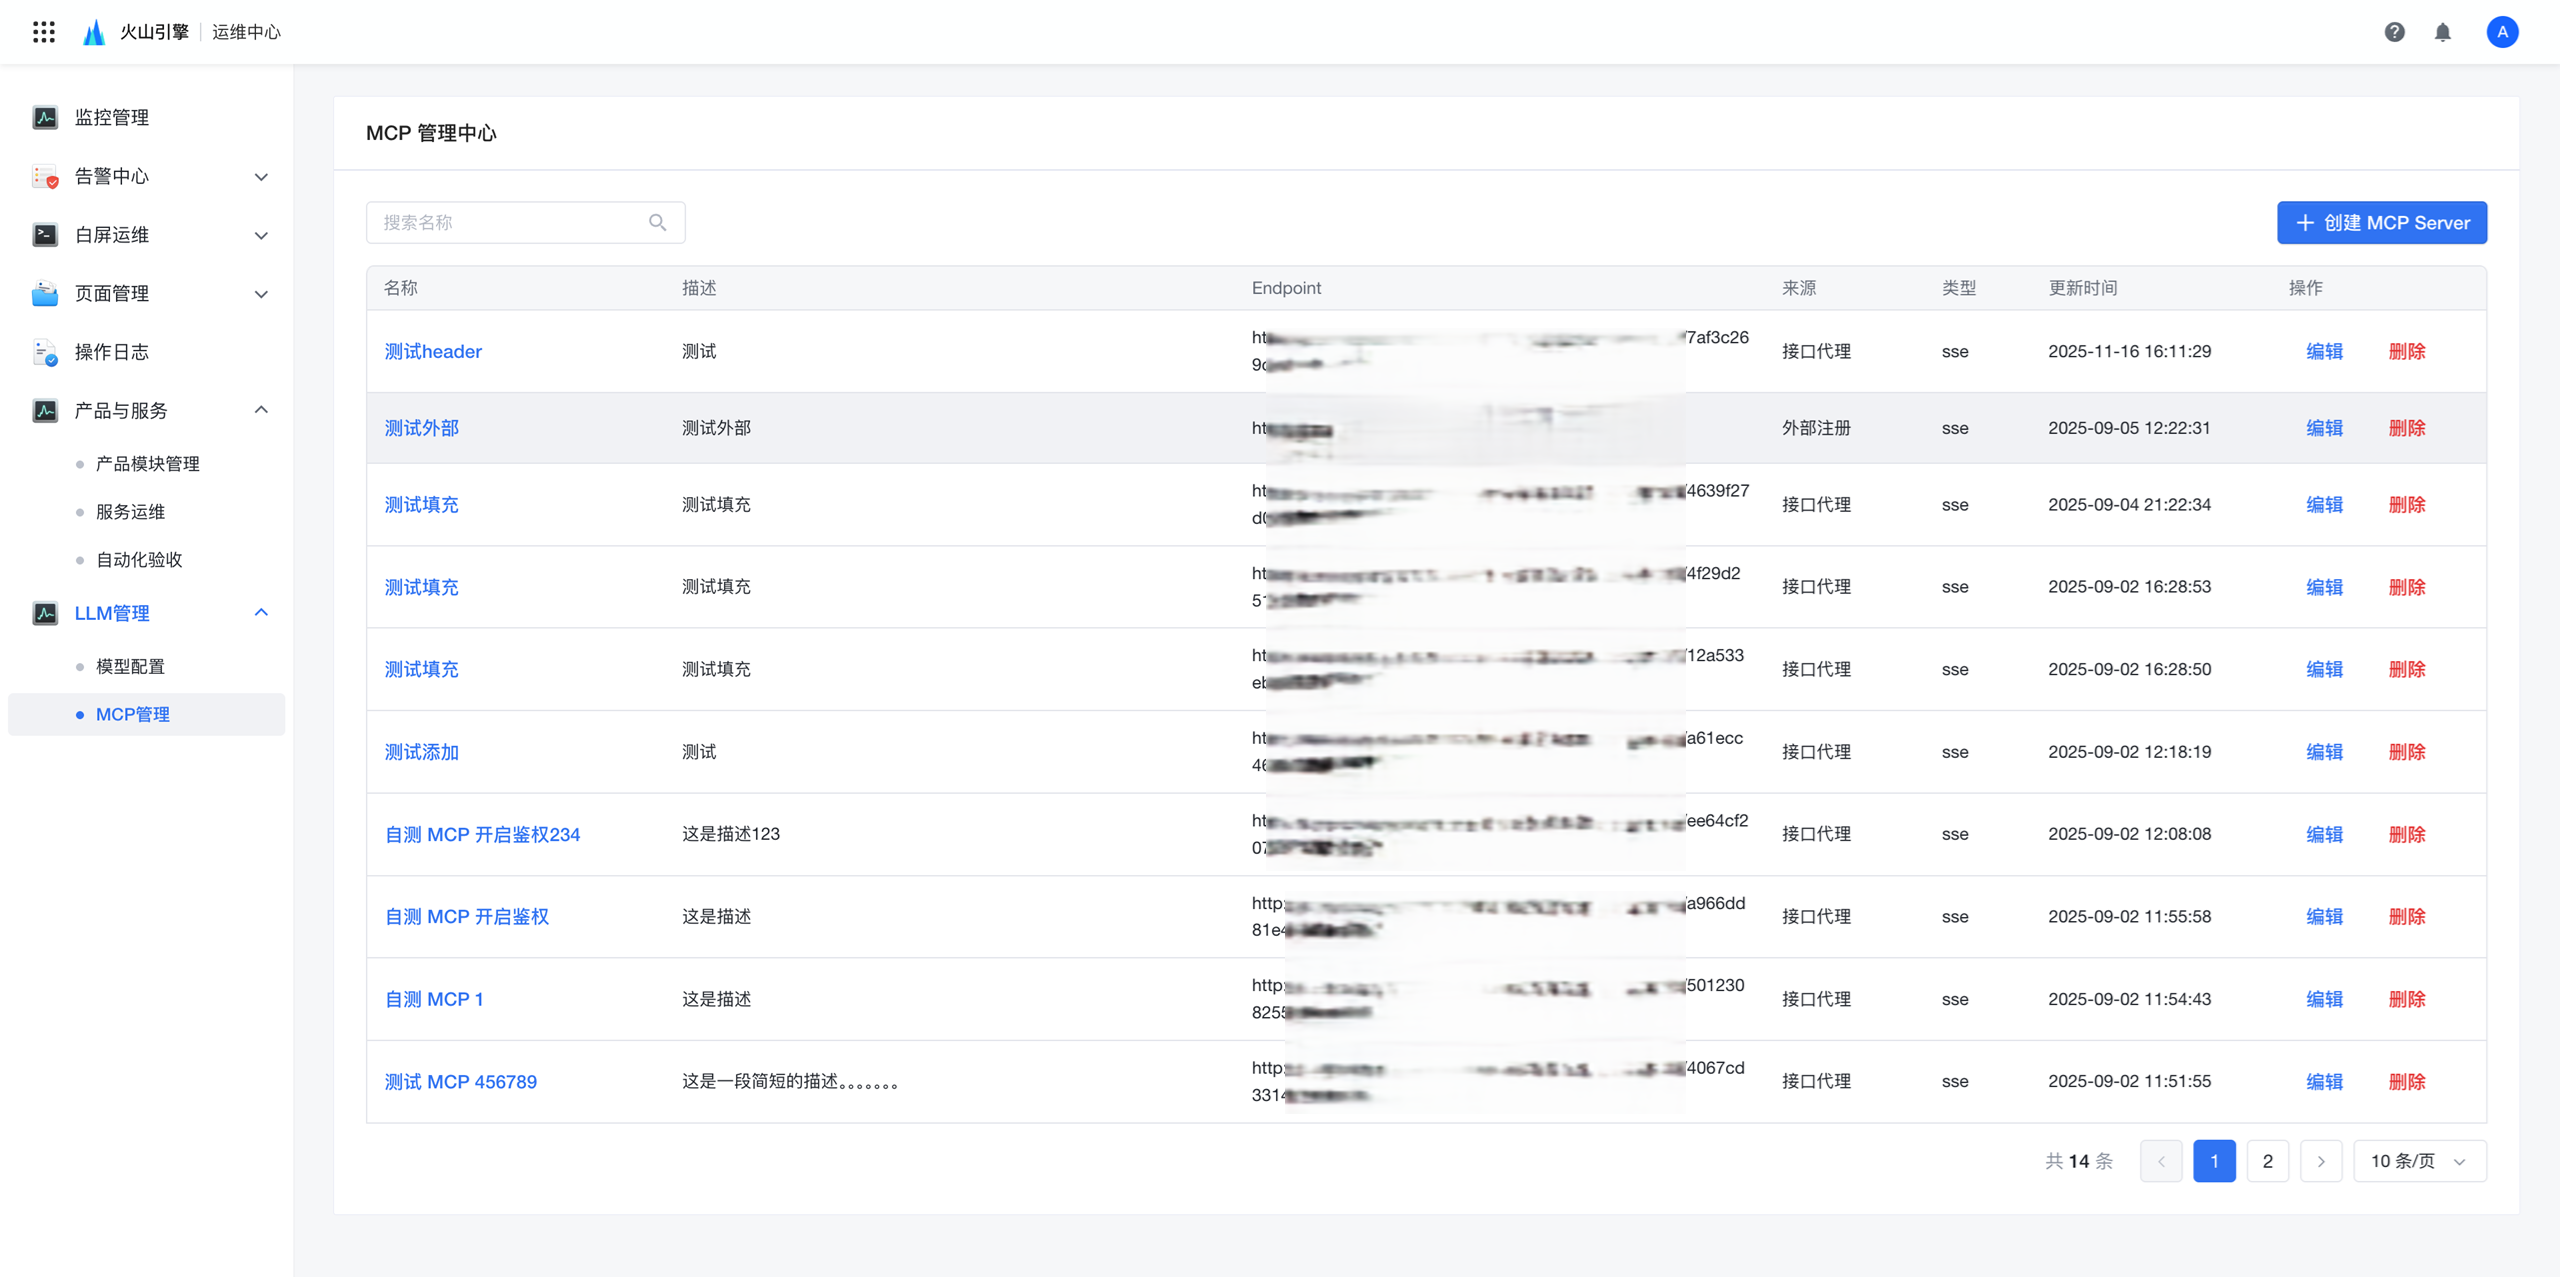Open the app grid launcher icon

click(43, 32)
